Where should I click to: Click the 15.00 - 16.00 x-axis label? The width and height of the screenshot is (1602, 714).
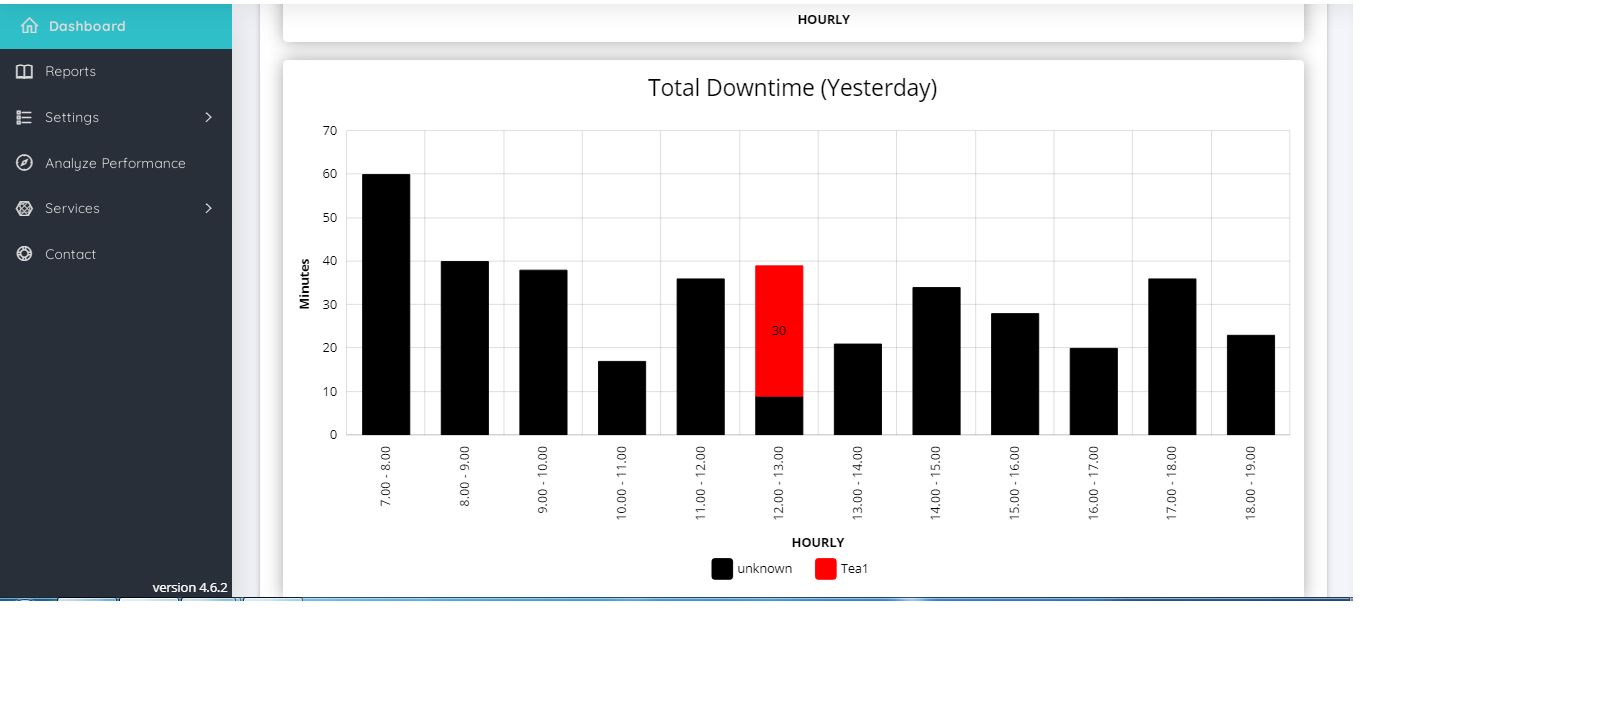pos(1015,483)
